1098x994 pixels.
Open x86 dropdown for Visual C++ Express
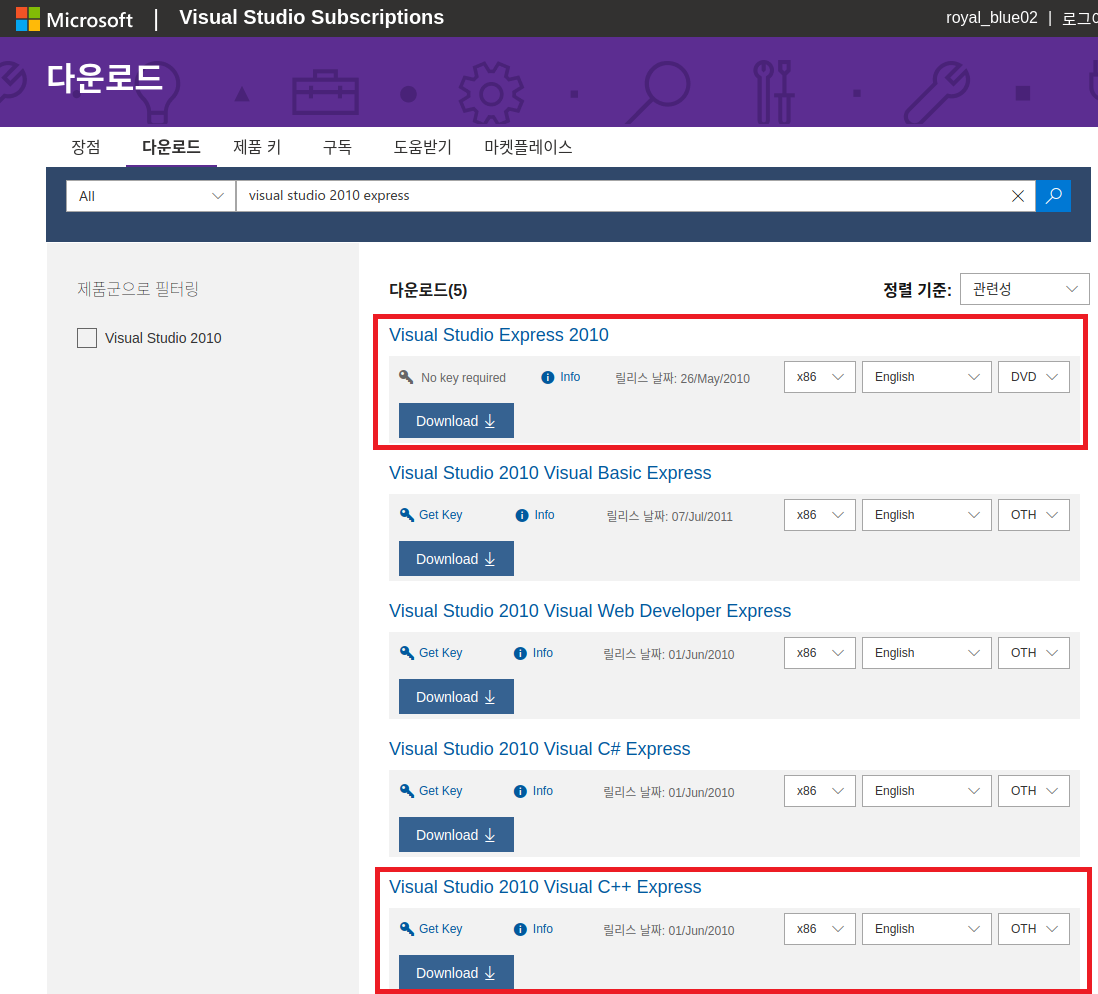(x=819, y=929)
